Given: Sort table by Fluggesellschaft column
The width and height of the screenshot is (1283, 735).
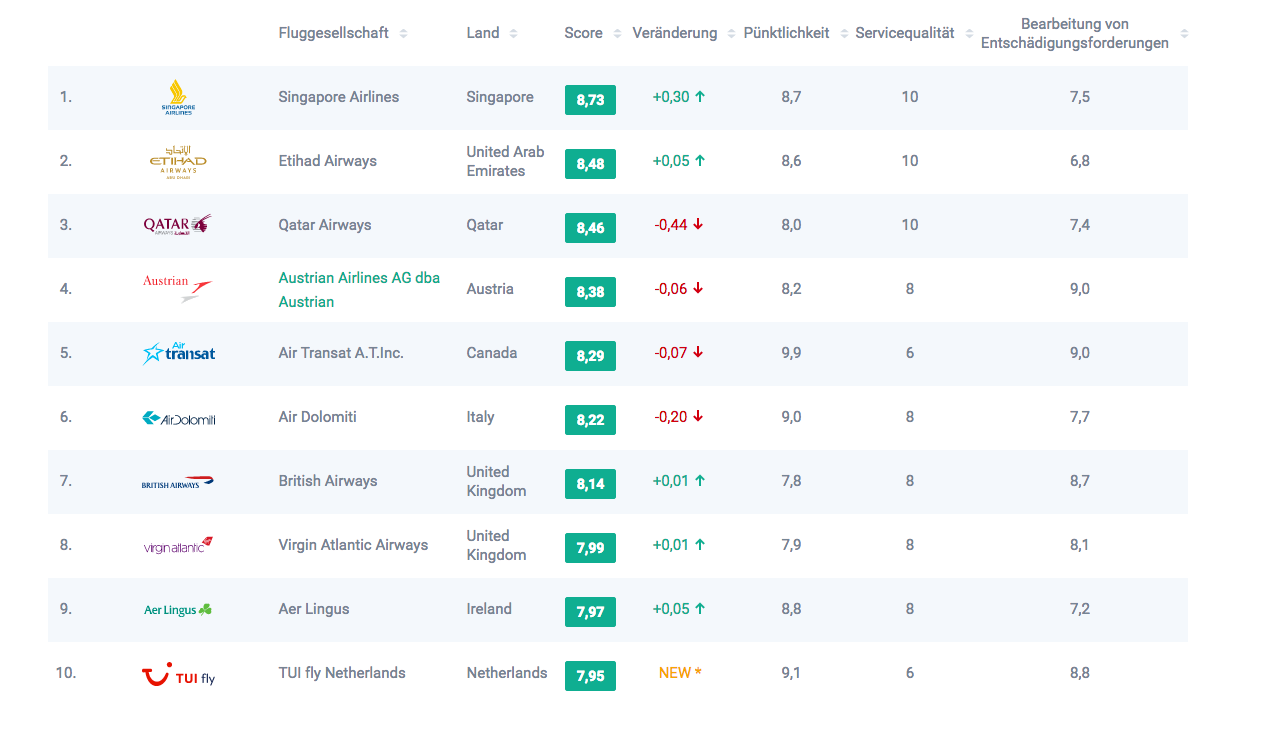Looking at the screenshot, I should [334, 33].
